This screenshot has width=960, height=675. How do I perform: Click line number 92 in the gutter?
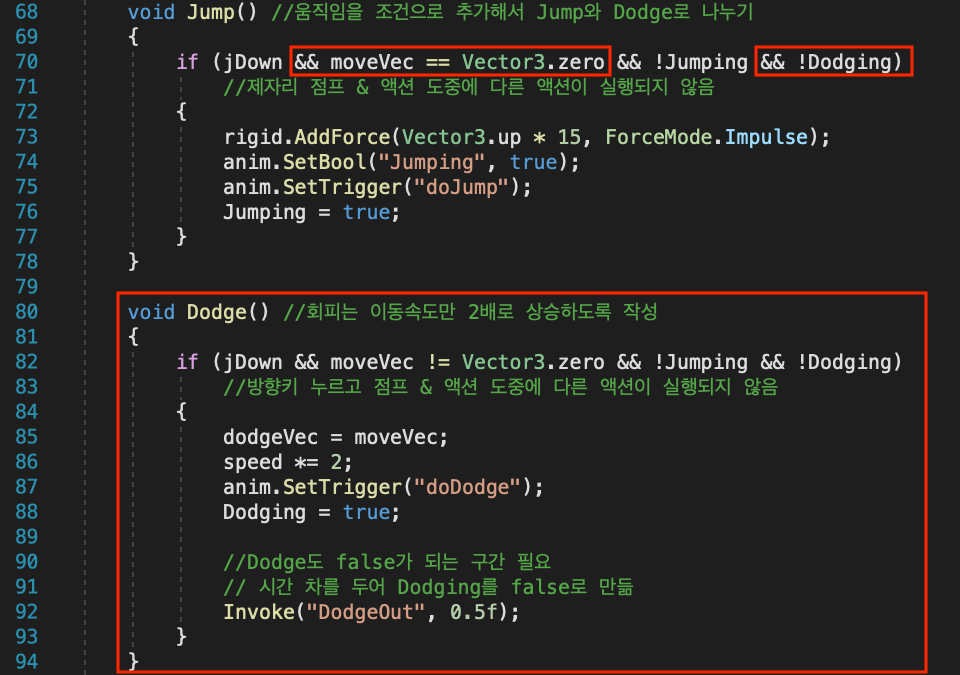pos(26,612)
